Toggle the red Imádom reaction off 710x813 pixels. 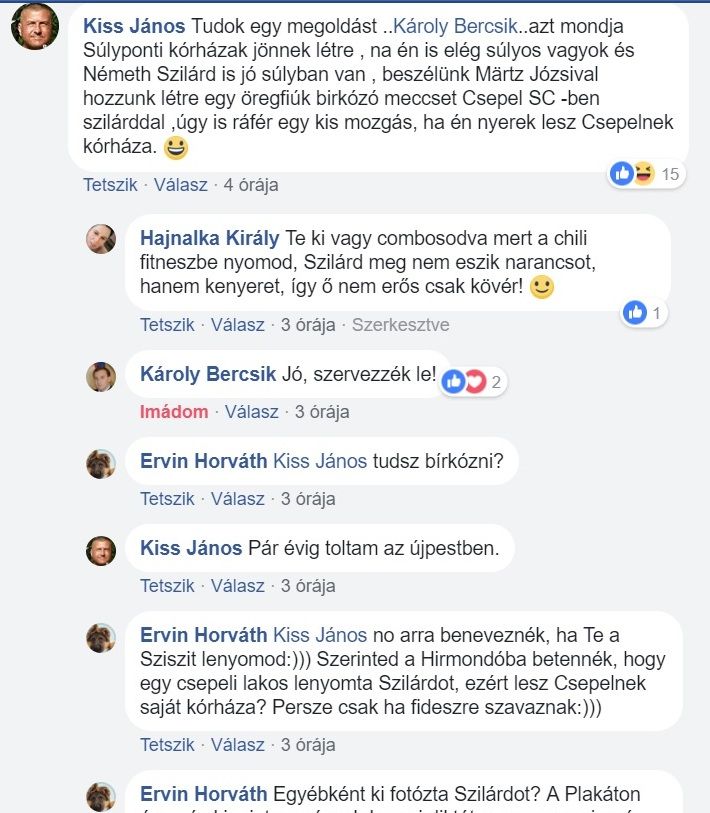point(174,411)
